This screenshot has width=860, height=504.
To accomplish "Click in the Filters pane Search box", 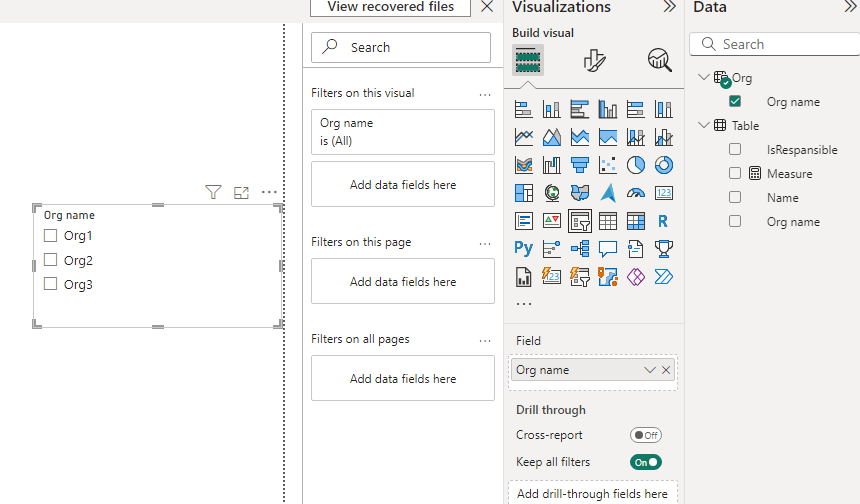I will click(401, 47).
